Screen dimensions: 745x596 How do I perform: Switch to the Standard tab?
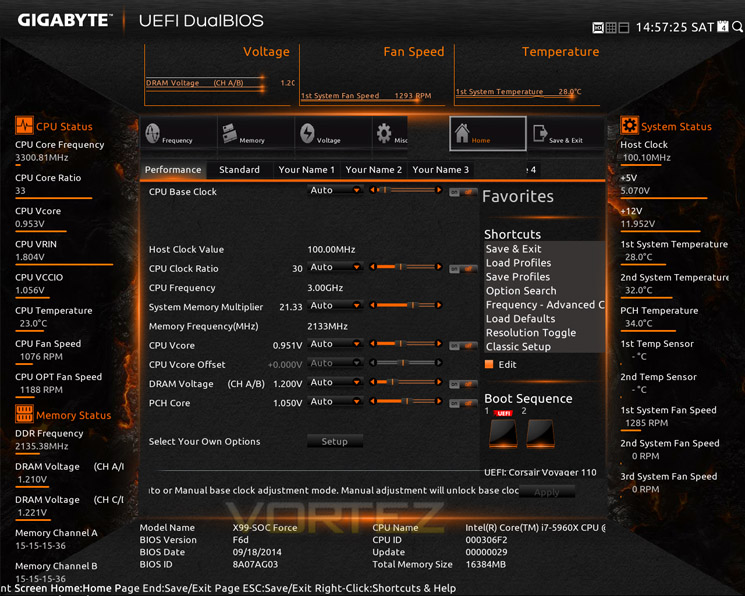pos(239,170)
